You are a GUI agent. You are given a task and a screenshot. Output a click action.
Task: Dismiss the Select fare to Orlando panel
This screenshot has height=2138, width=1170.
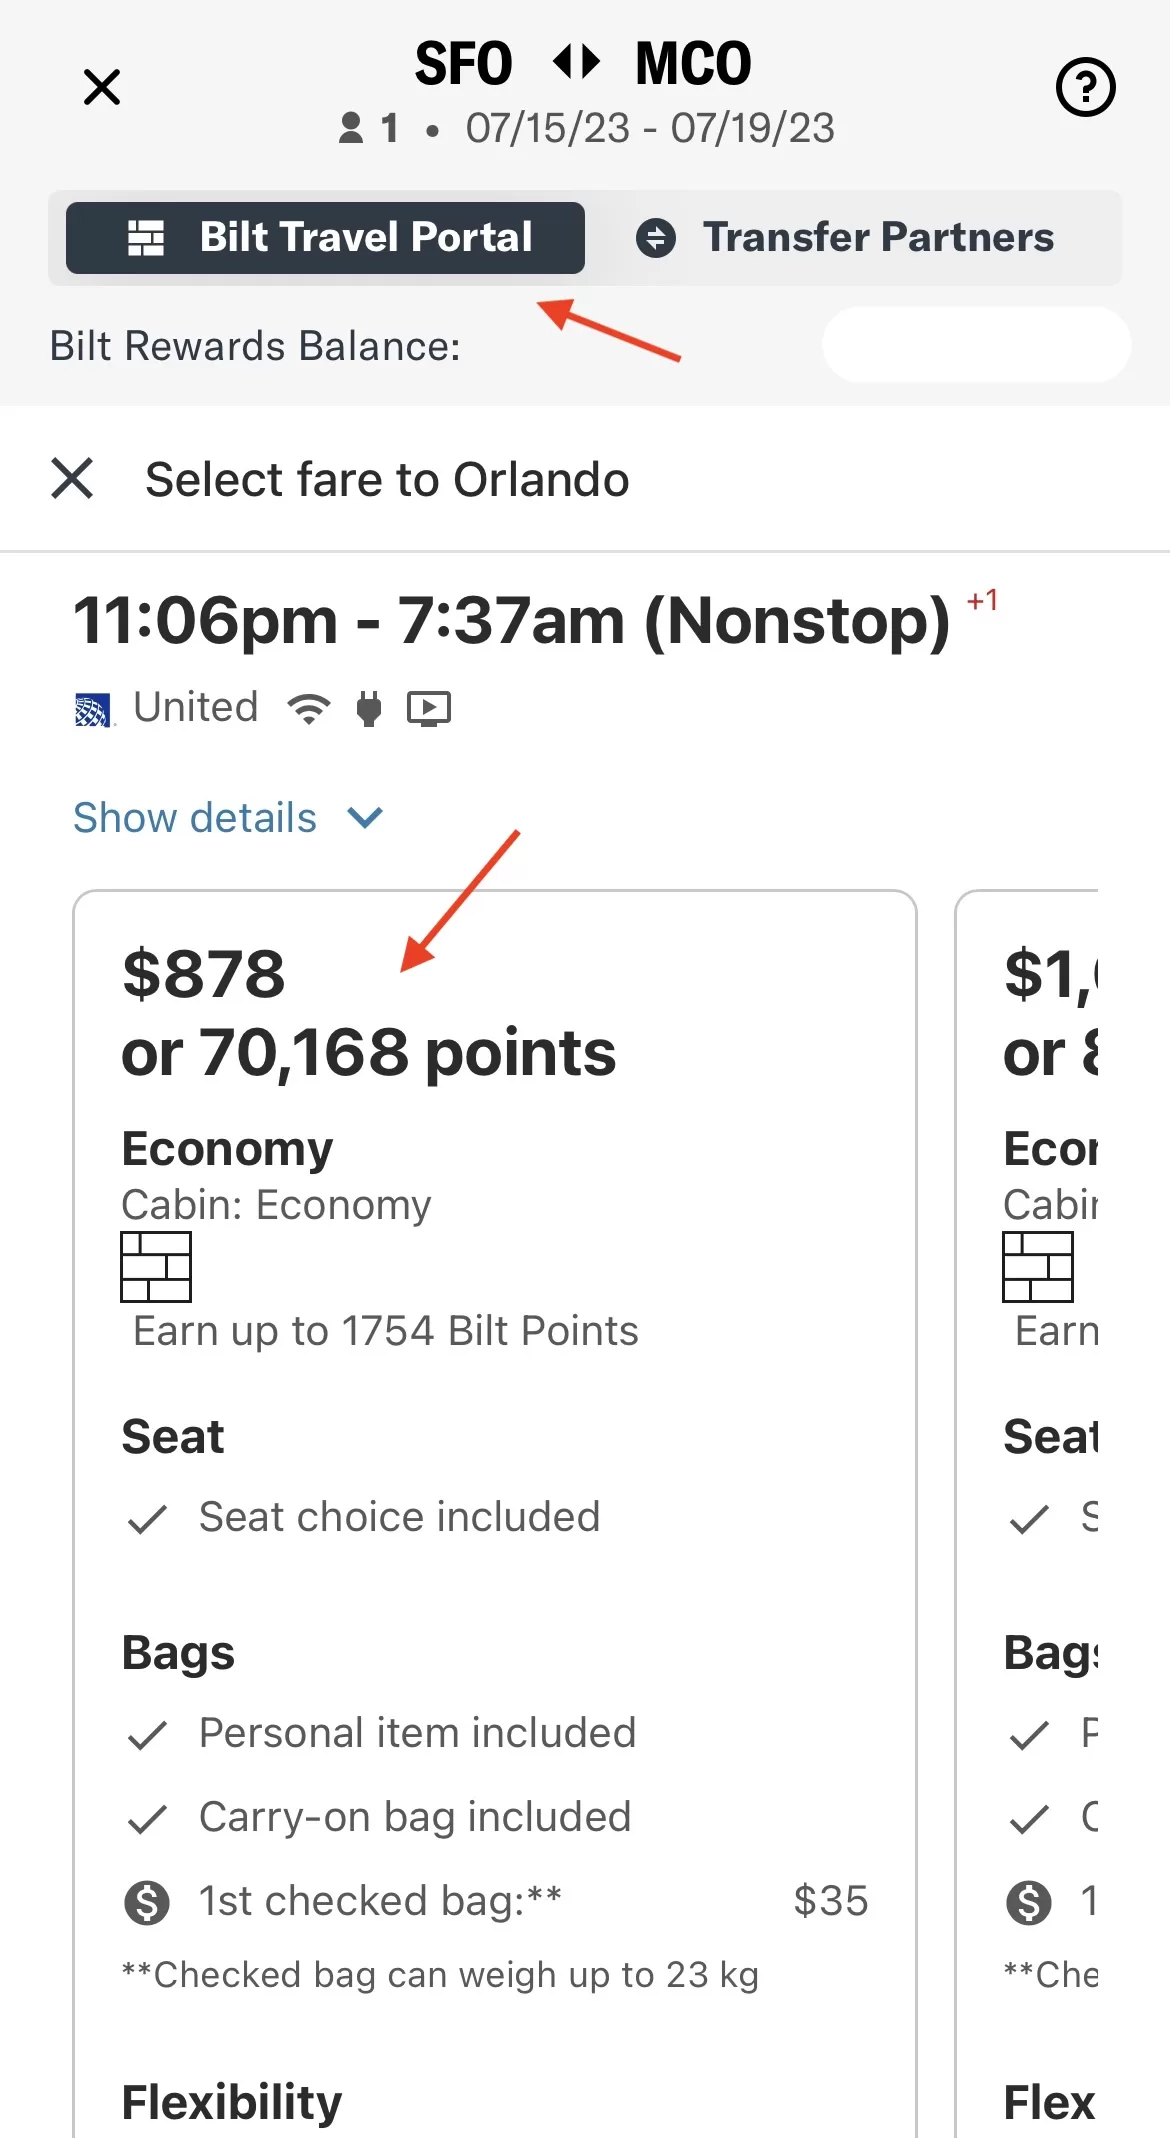[72, 478]
